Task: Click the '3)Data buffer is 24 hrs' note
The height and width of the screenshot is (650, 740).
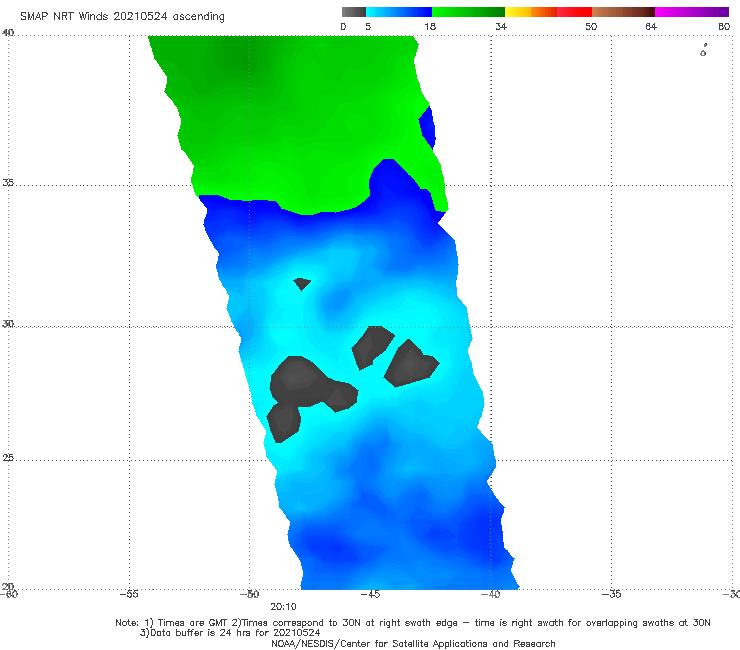Action: pos(230,633)
